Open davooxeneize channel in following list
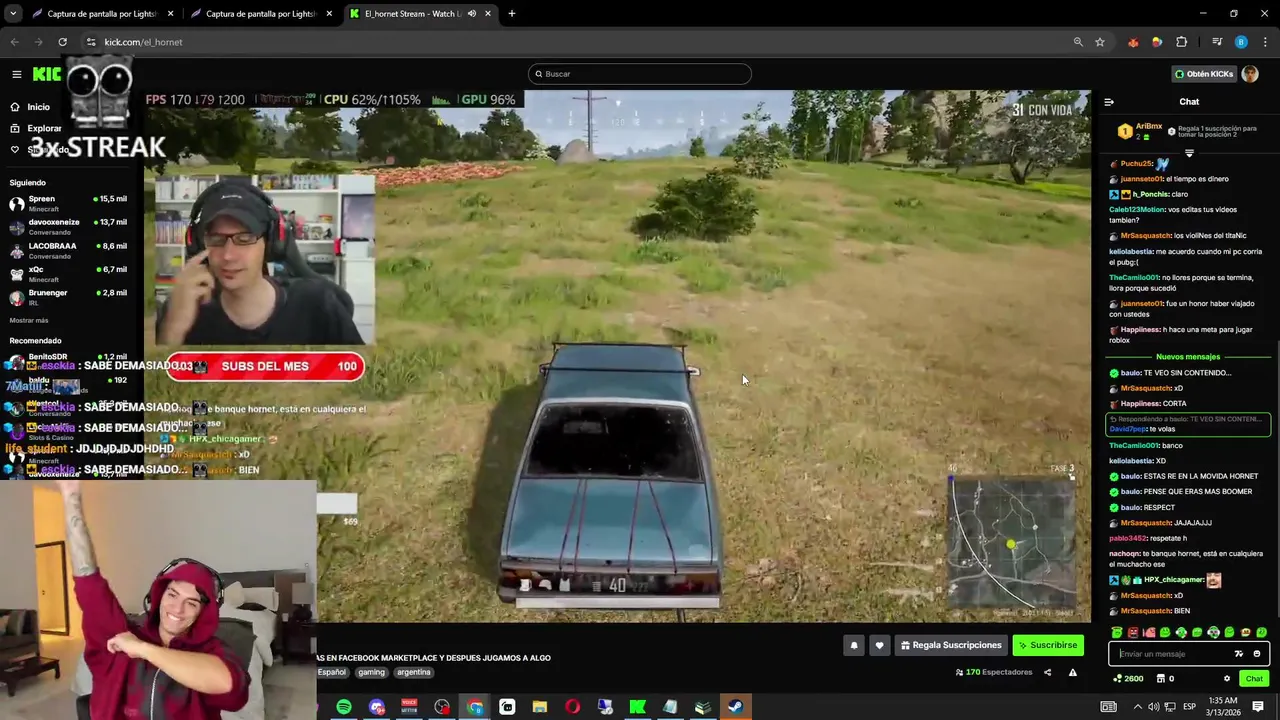 [68, 226]
